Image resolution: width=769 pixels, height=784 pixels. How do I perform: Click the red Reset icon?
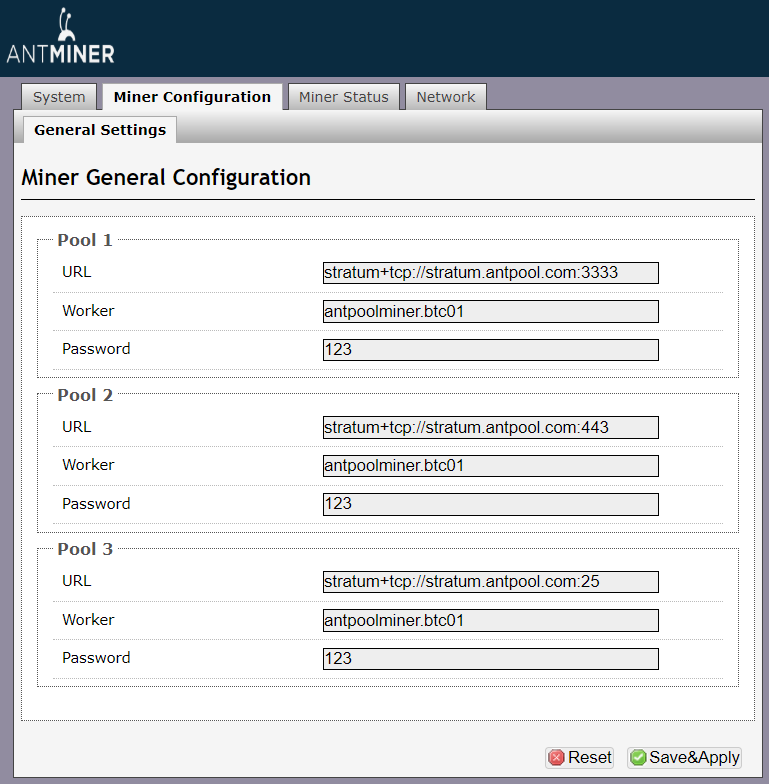click(556, 758)
